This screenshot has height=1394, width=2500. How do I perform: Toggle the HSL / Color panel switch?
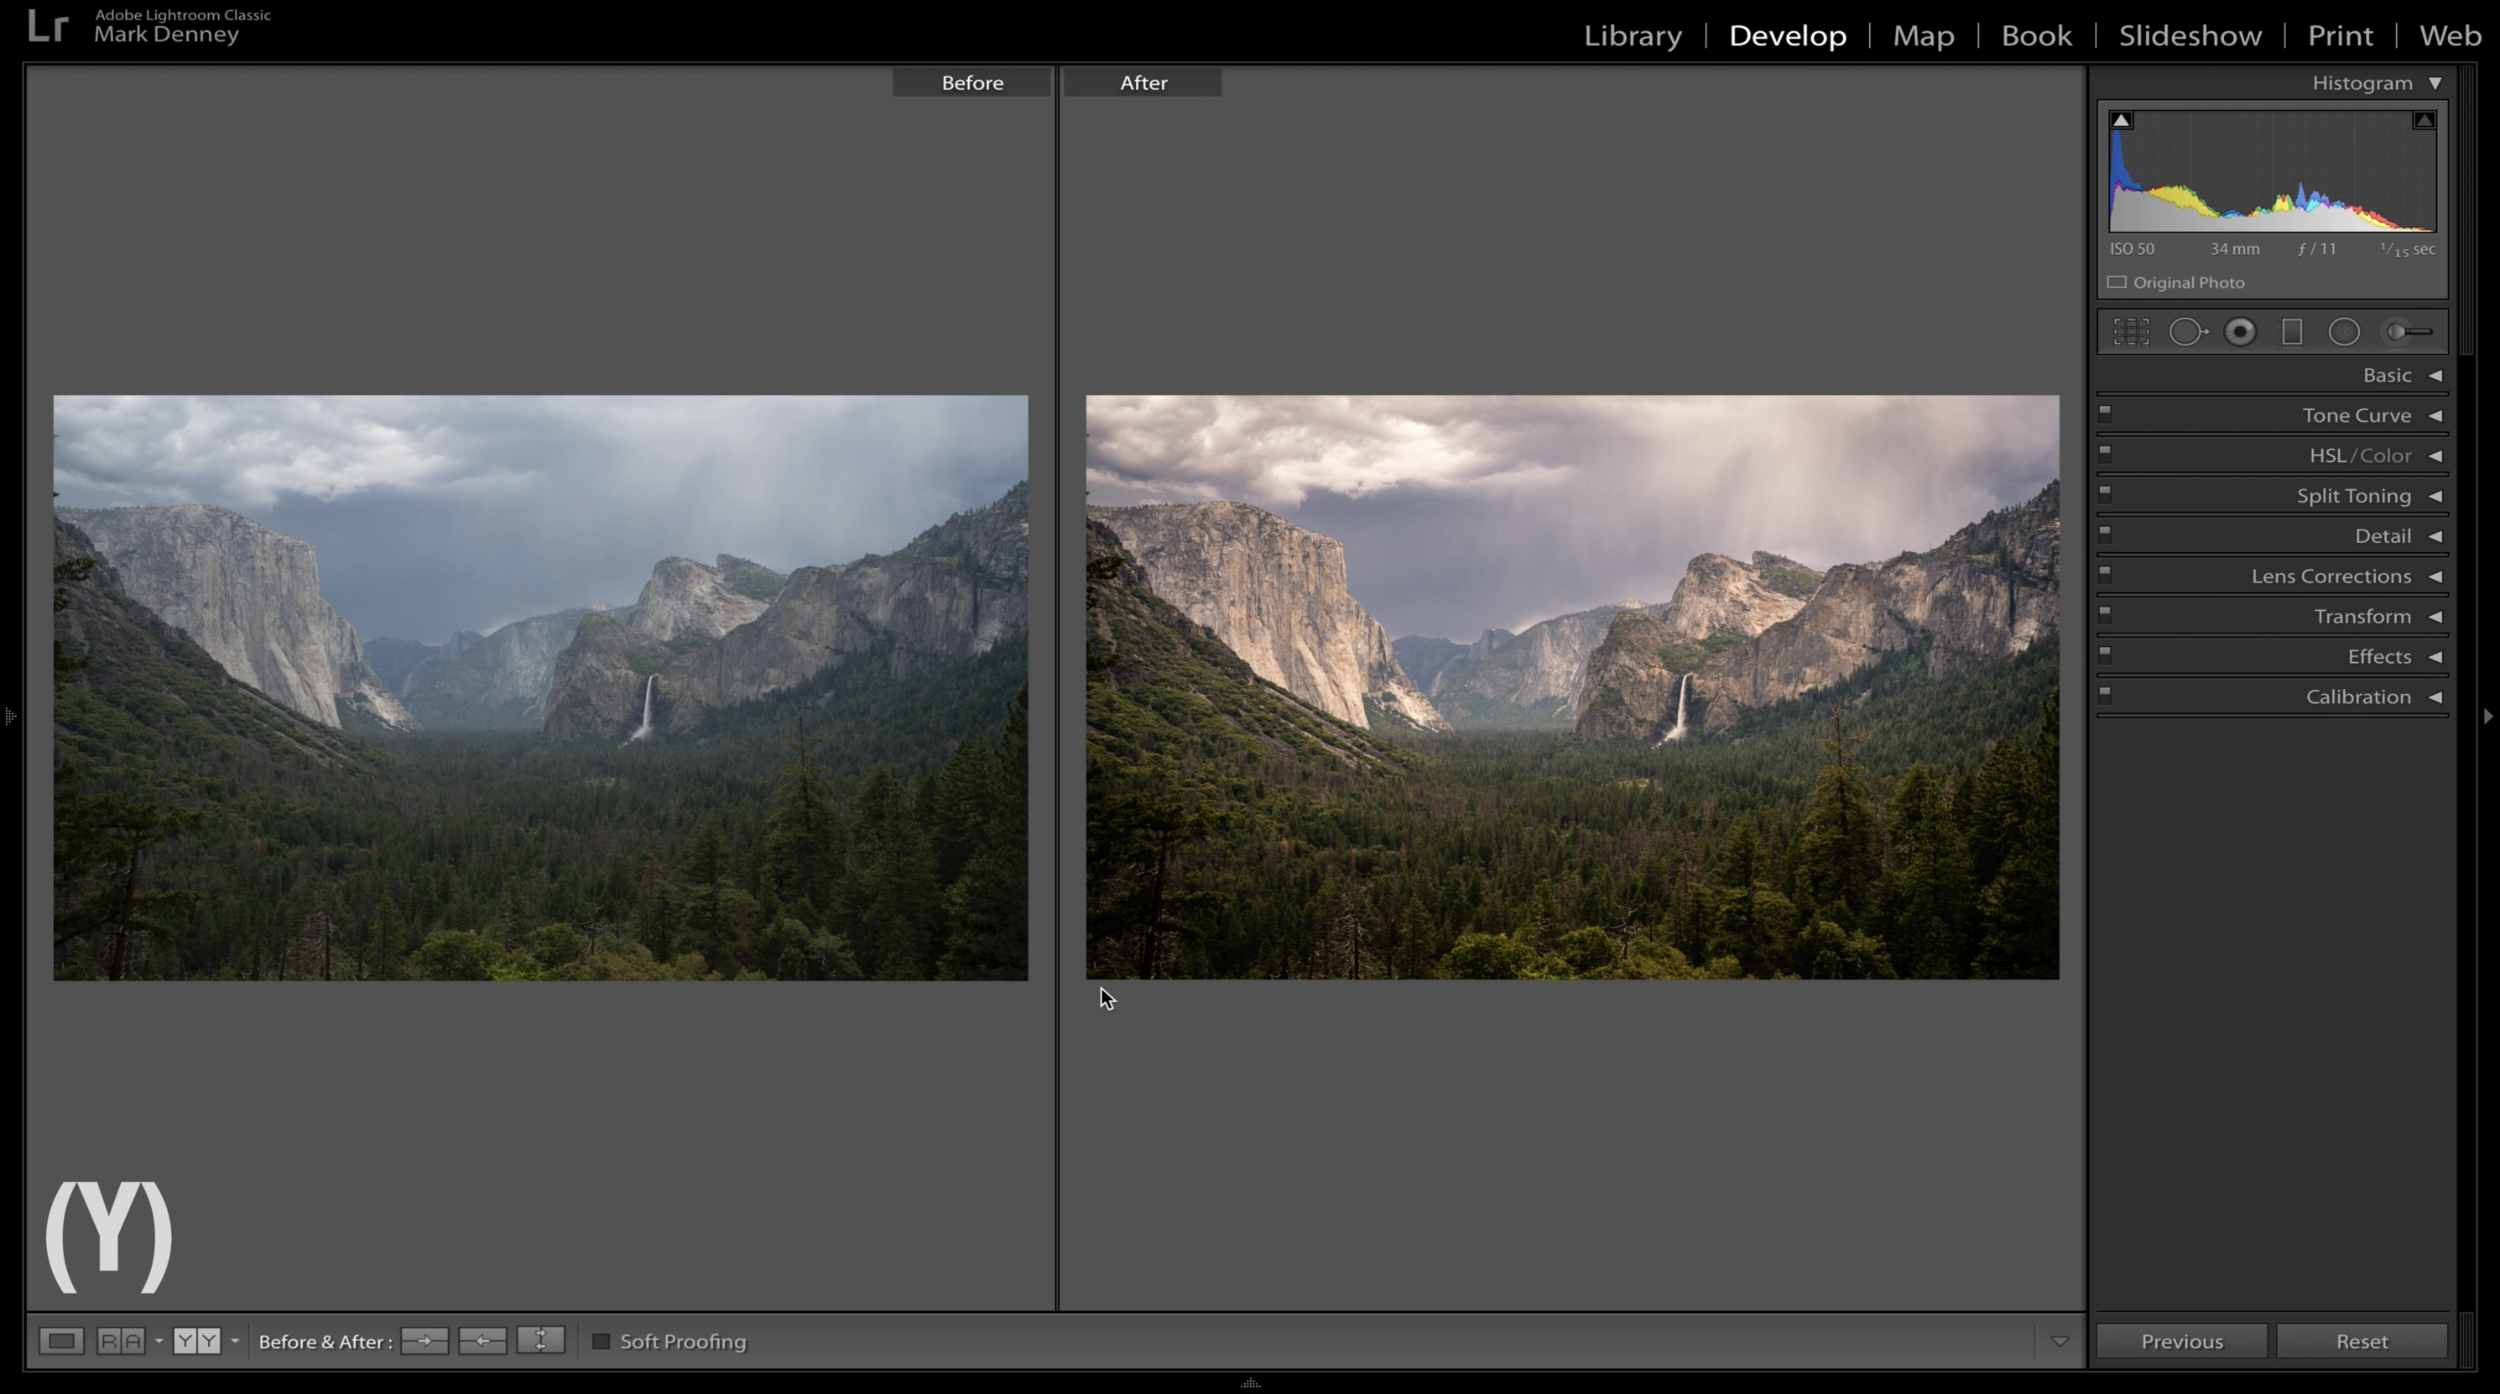[x=2105, y=453]
